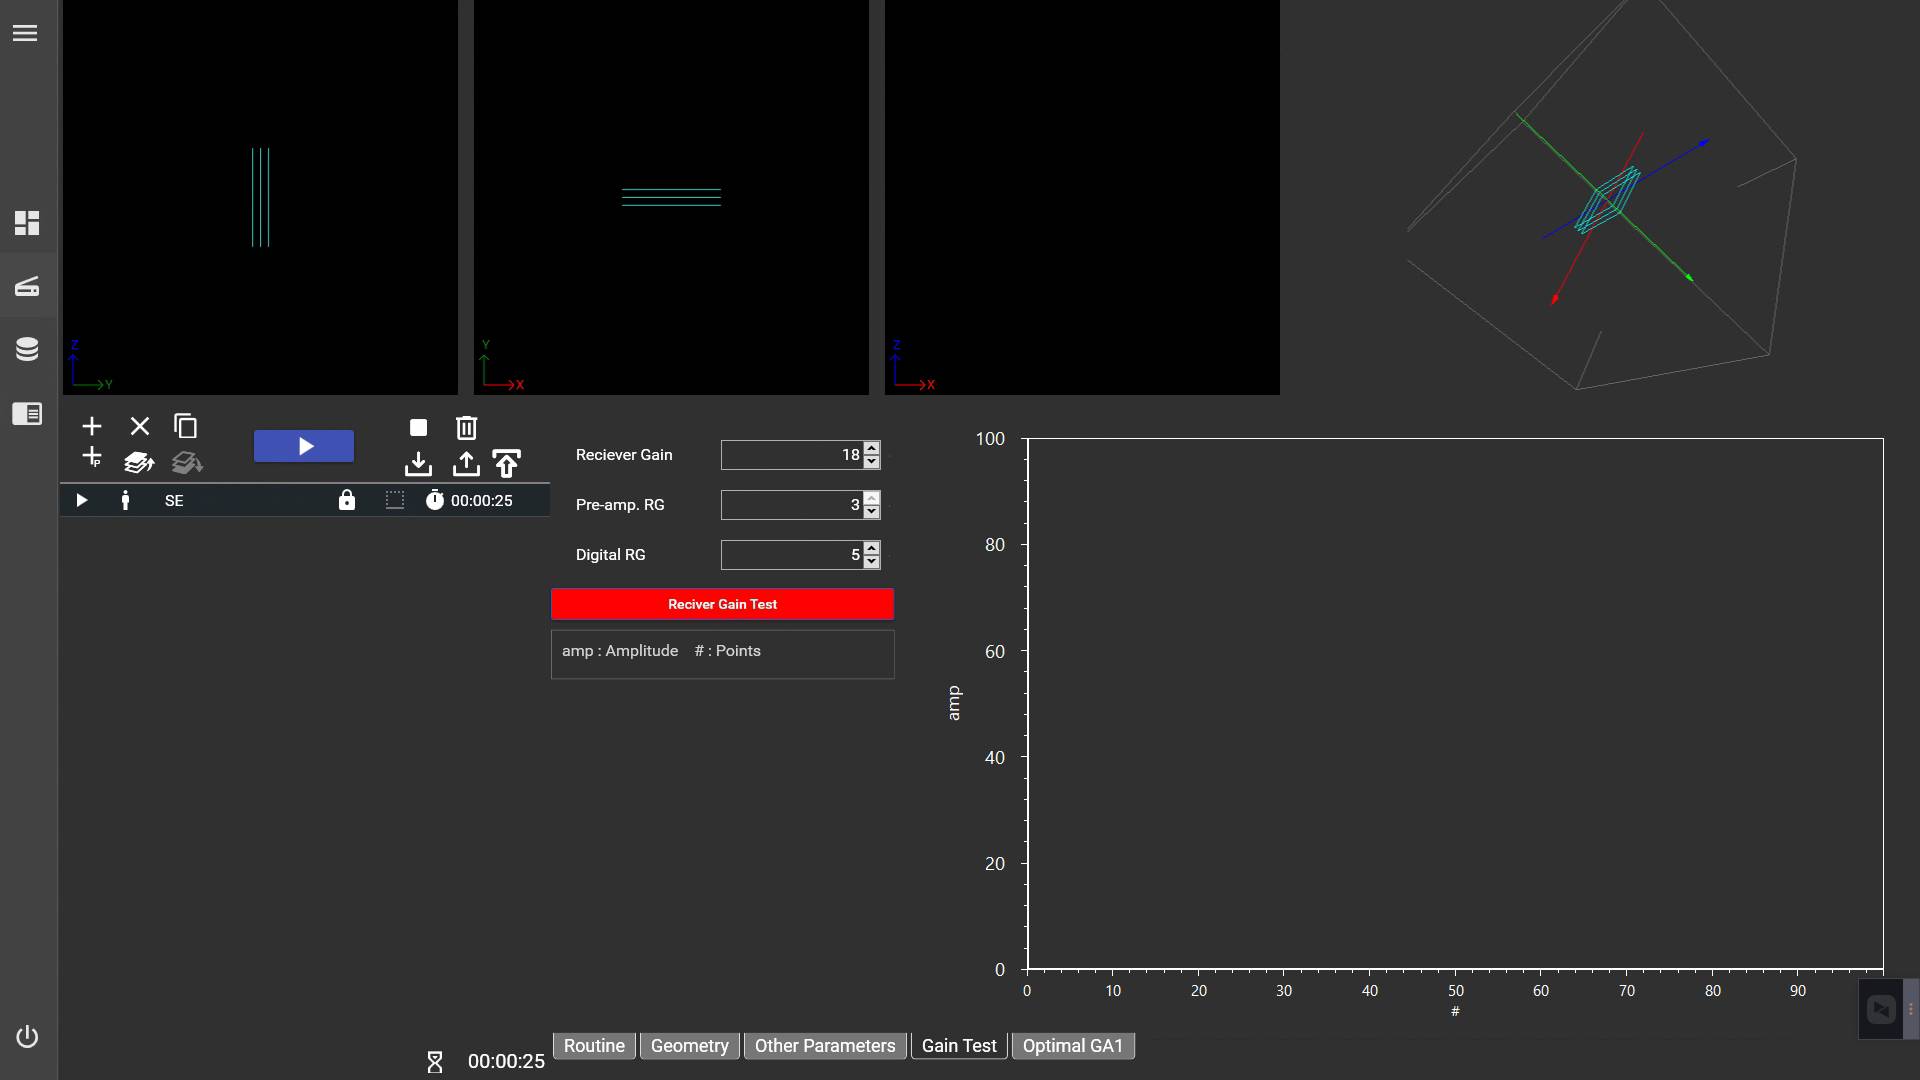Click the power icon
Viewport: 1920px width, 1080px height.
pos(27,1037)
